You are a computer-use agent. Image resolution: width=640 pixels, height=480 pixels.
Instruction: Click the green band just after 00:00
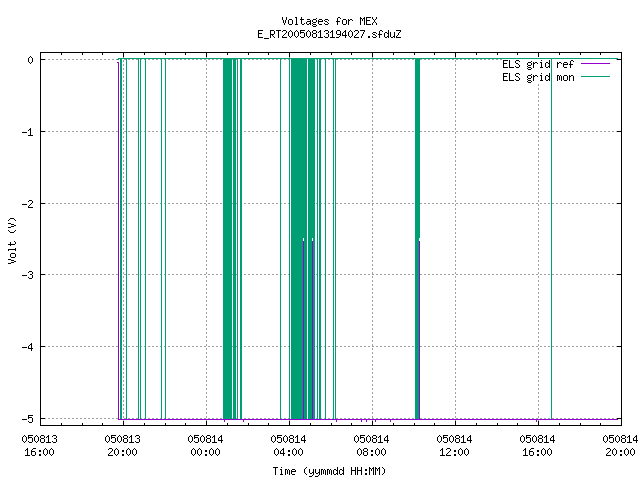[227, 239]
